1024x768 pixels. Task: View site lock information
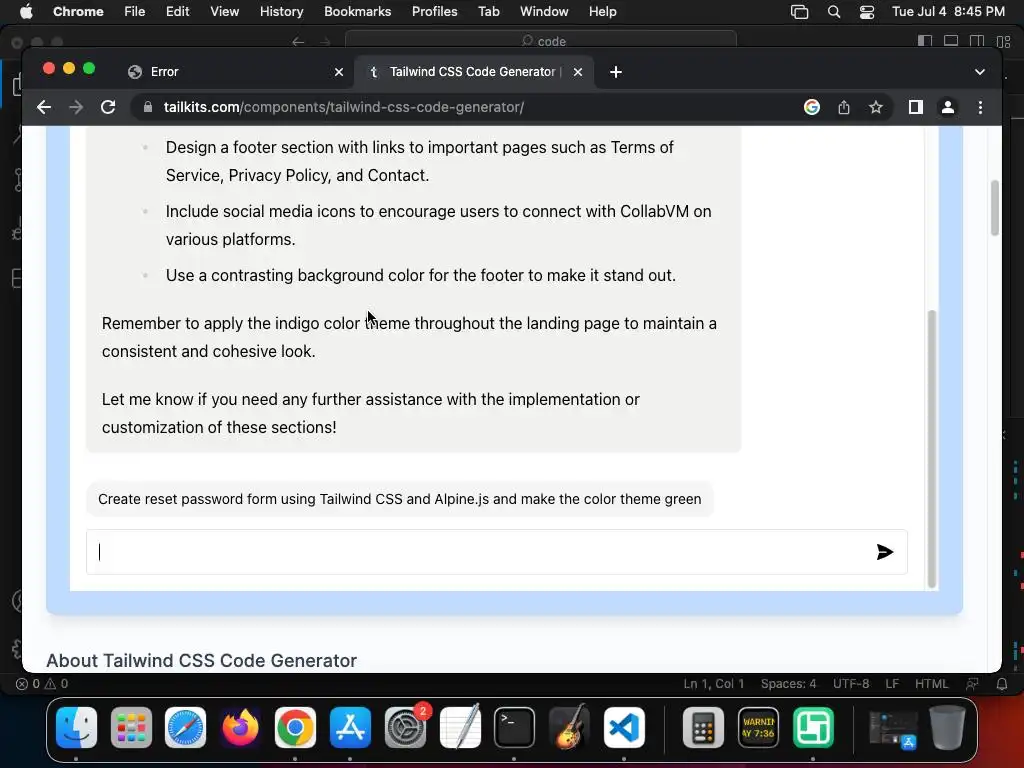coord(148,107)
